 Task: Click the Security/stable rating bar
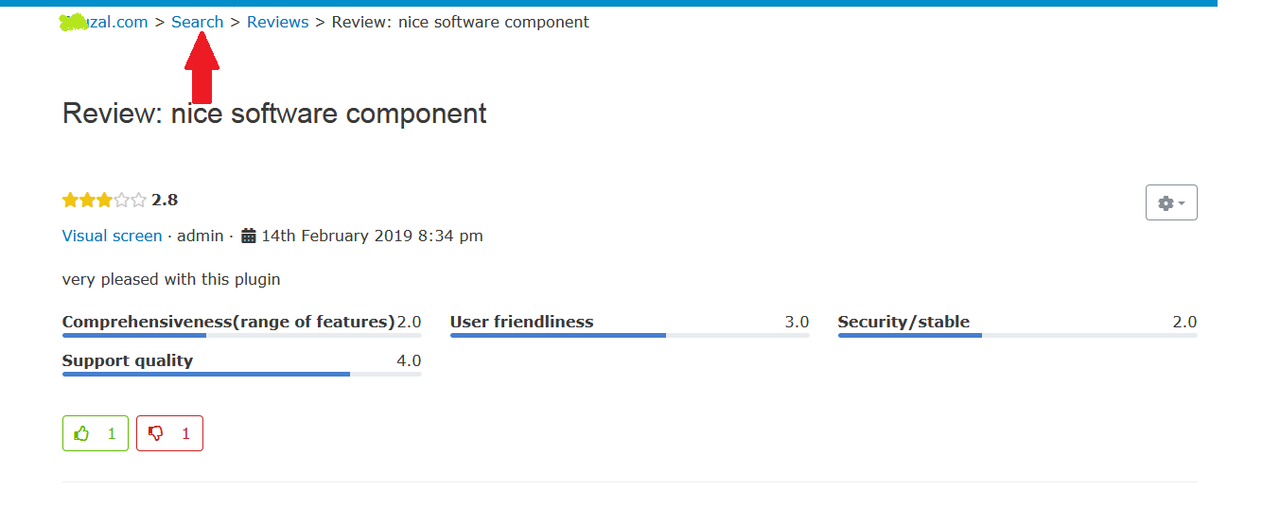coord(1018,335)
